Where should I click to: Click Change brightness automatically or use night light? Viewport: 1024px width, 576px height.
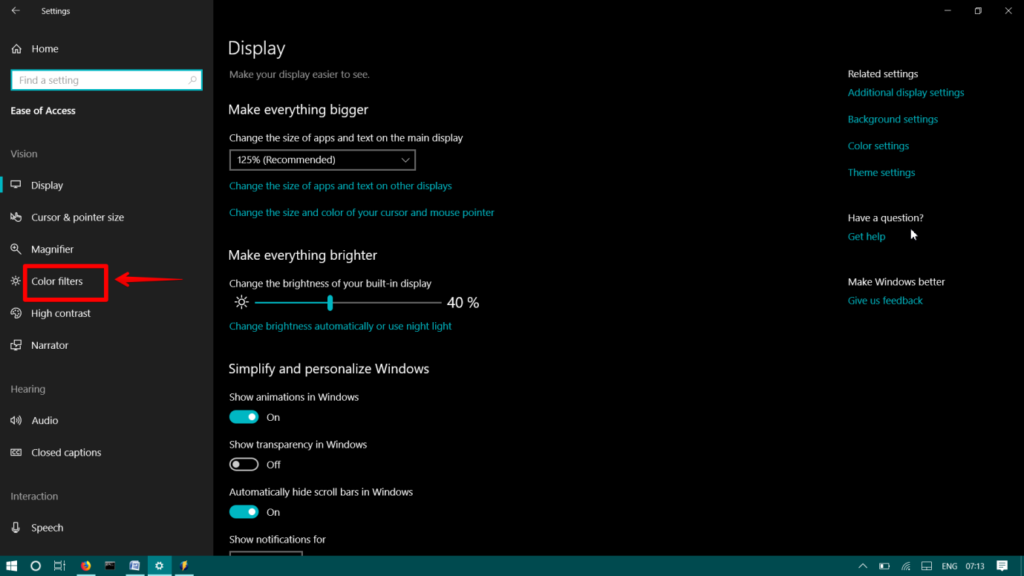point(340,326)
